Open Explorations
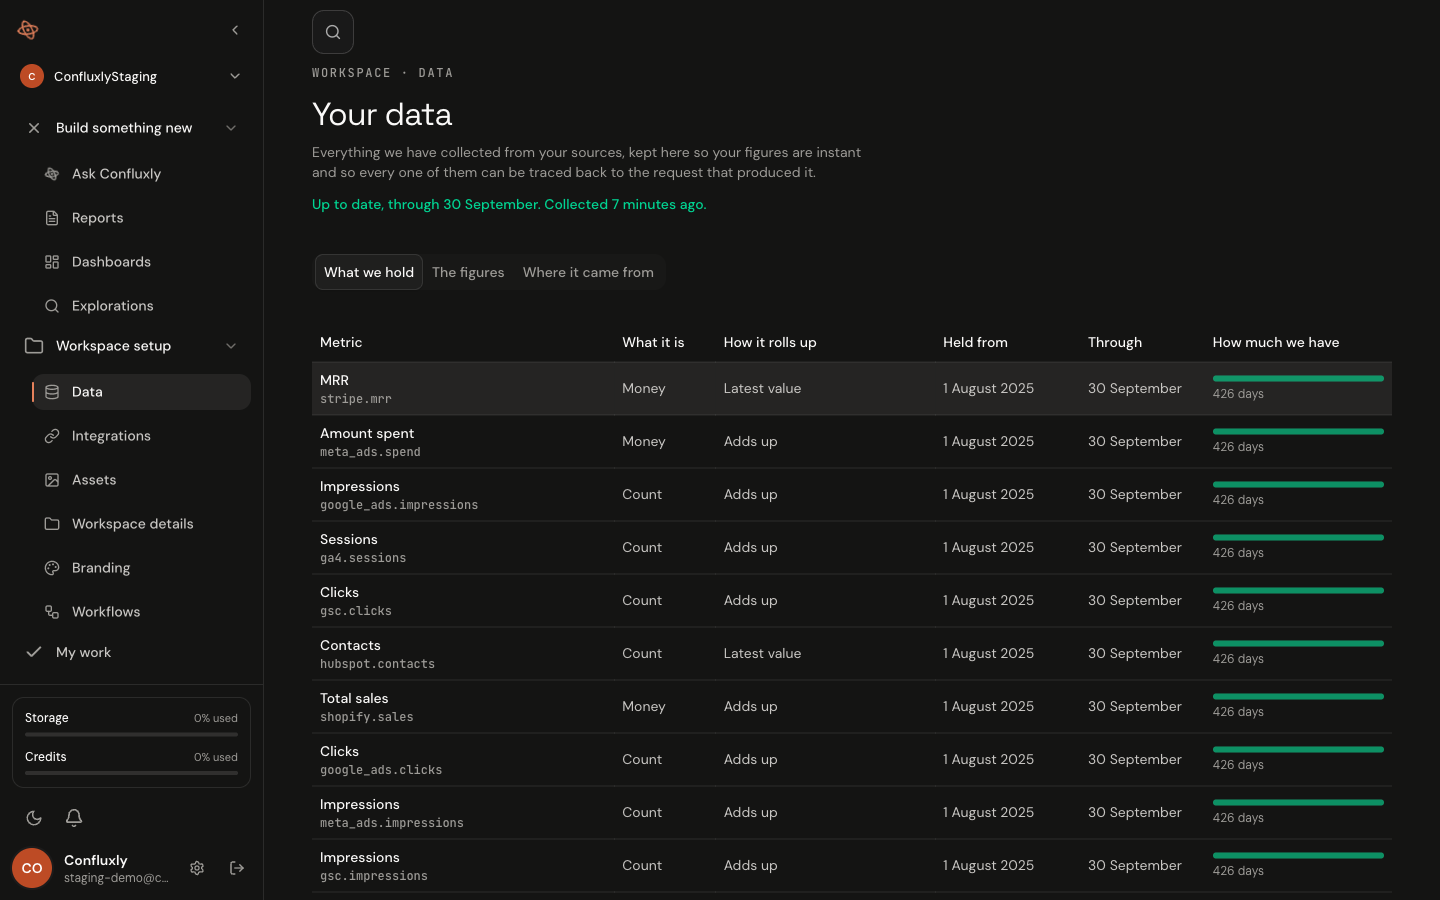 [x=142, y=306]
